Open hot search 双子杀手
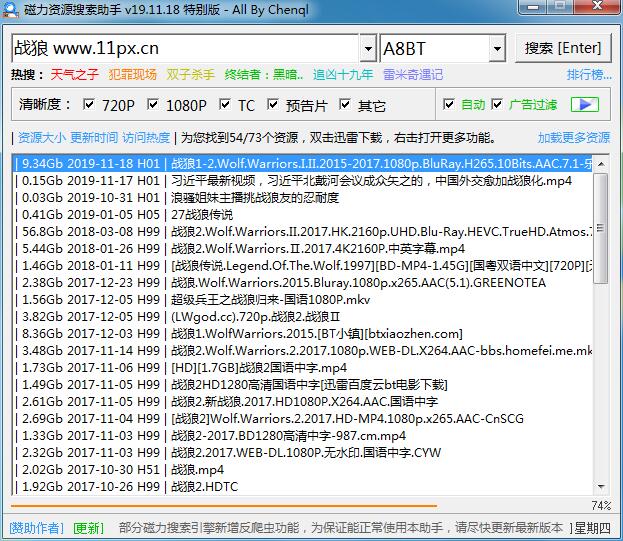 pyautogui.click(x=190, y=74)
